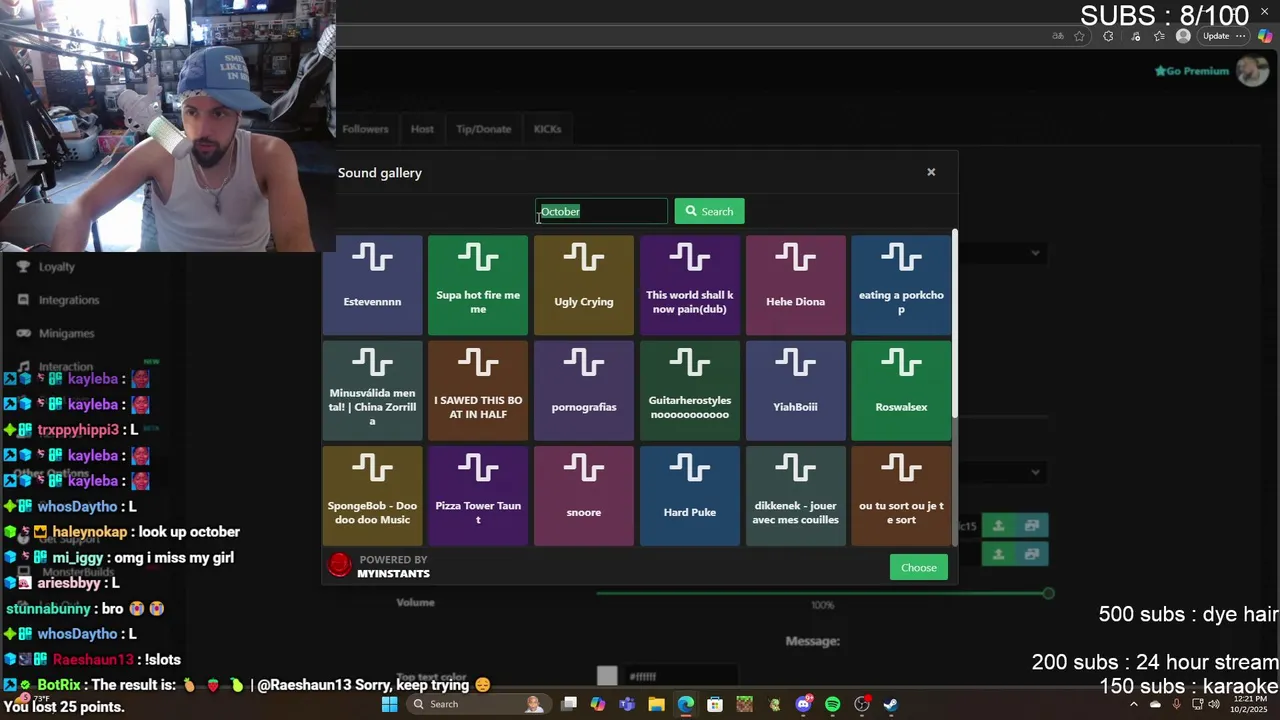Viewport: 1280px width, 720px height.
Task: Open browser Favorites list icon
Action: 1159,36
